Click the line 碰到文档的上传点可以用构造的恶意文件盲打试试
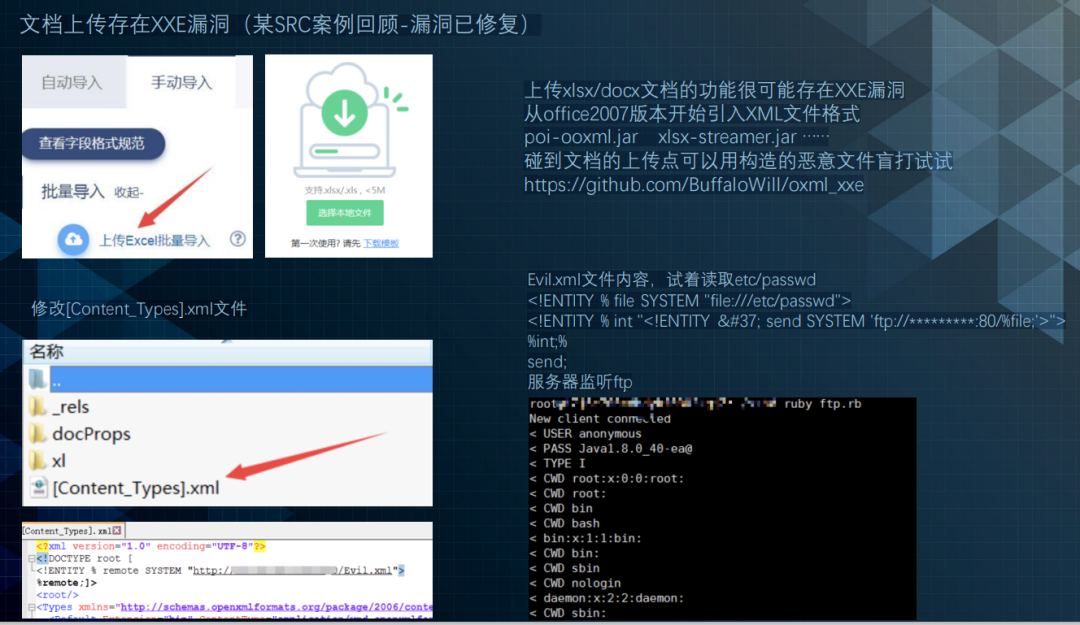Screen dimensions: 1080x625 pyautogui.click(x=738, y=161)
